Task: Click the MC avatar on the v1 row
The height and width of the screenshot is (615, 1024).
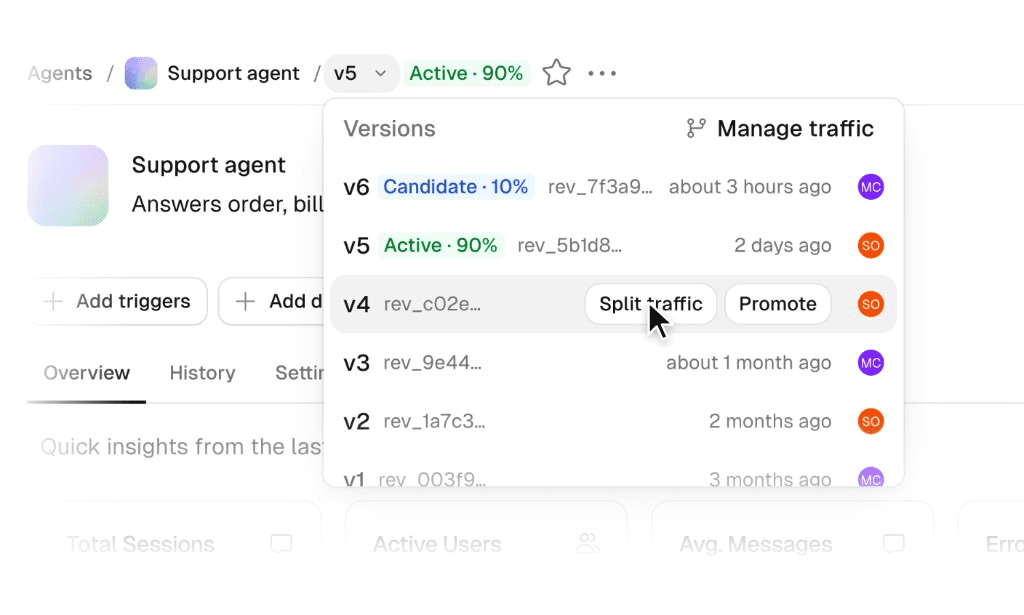Action: [x=871, y=477]
